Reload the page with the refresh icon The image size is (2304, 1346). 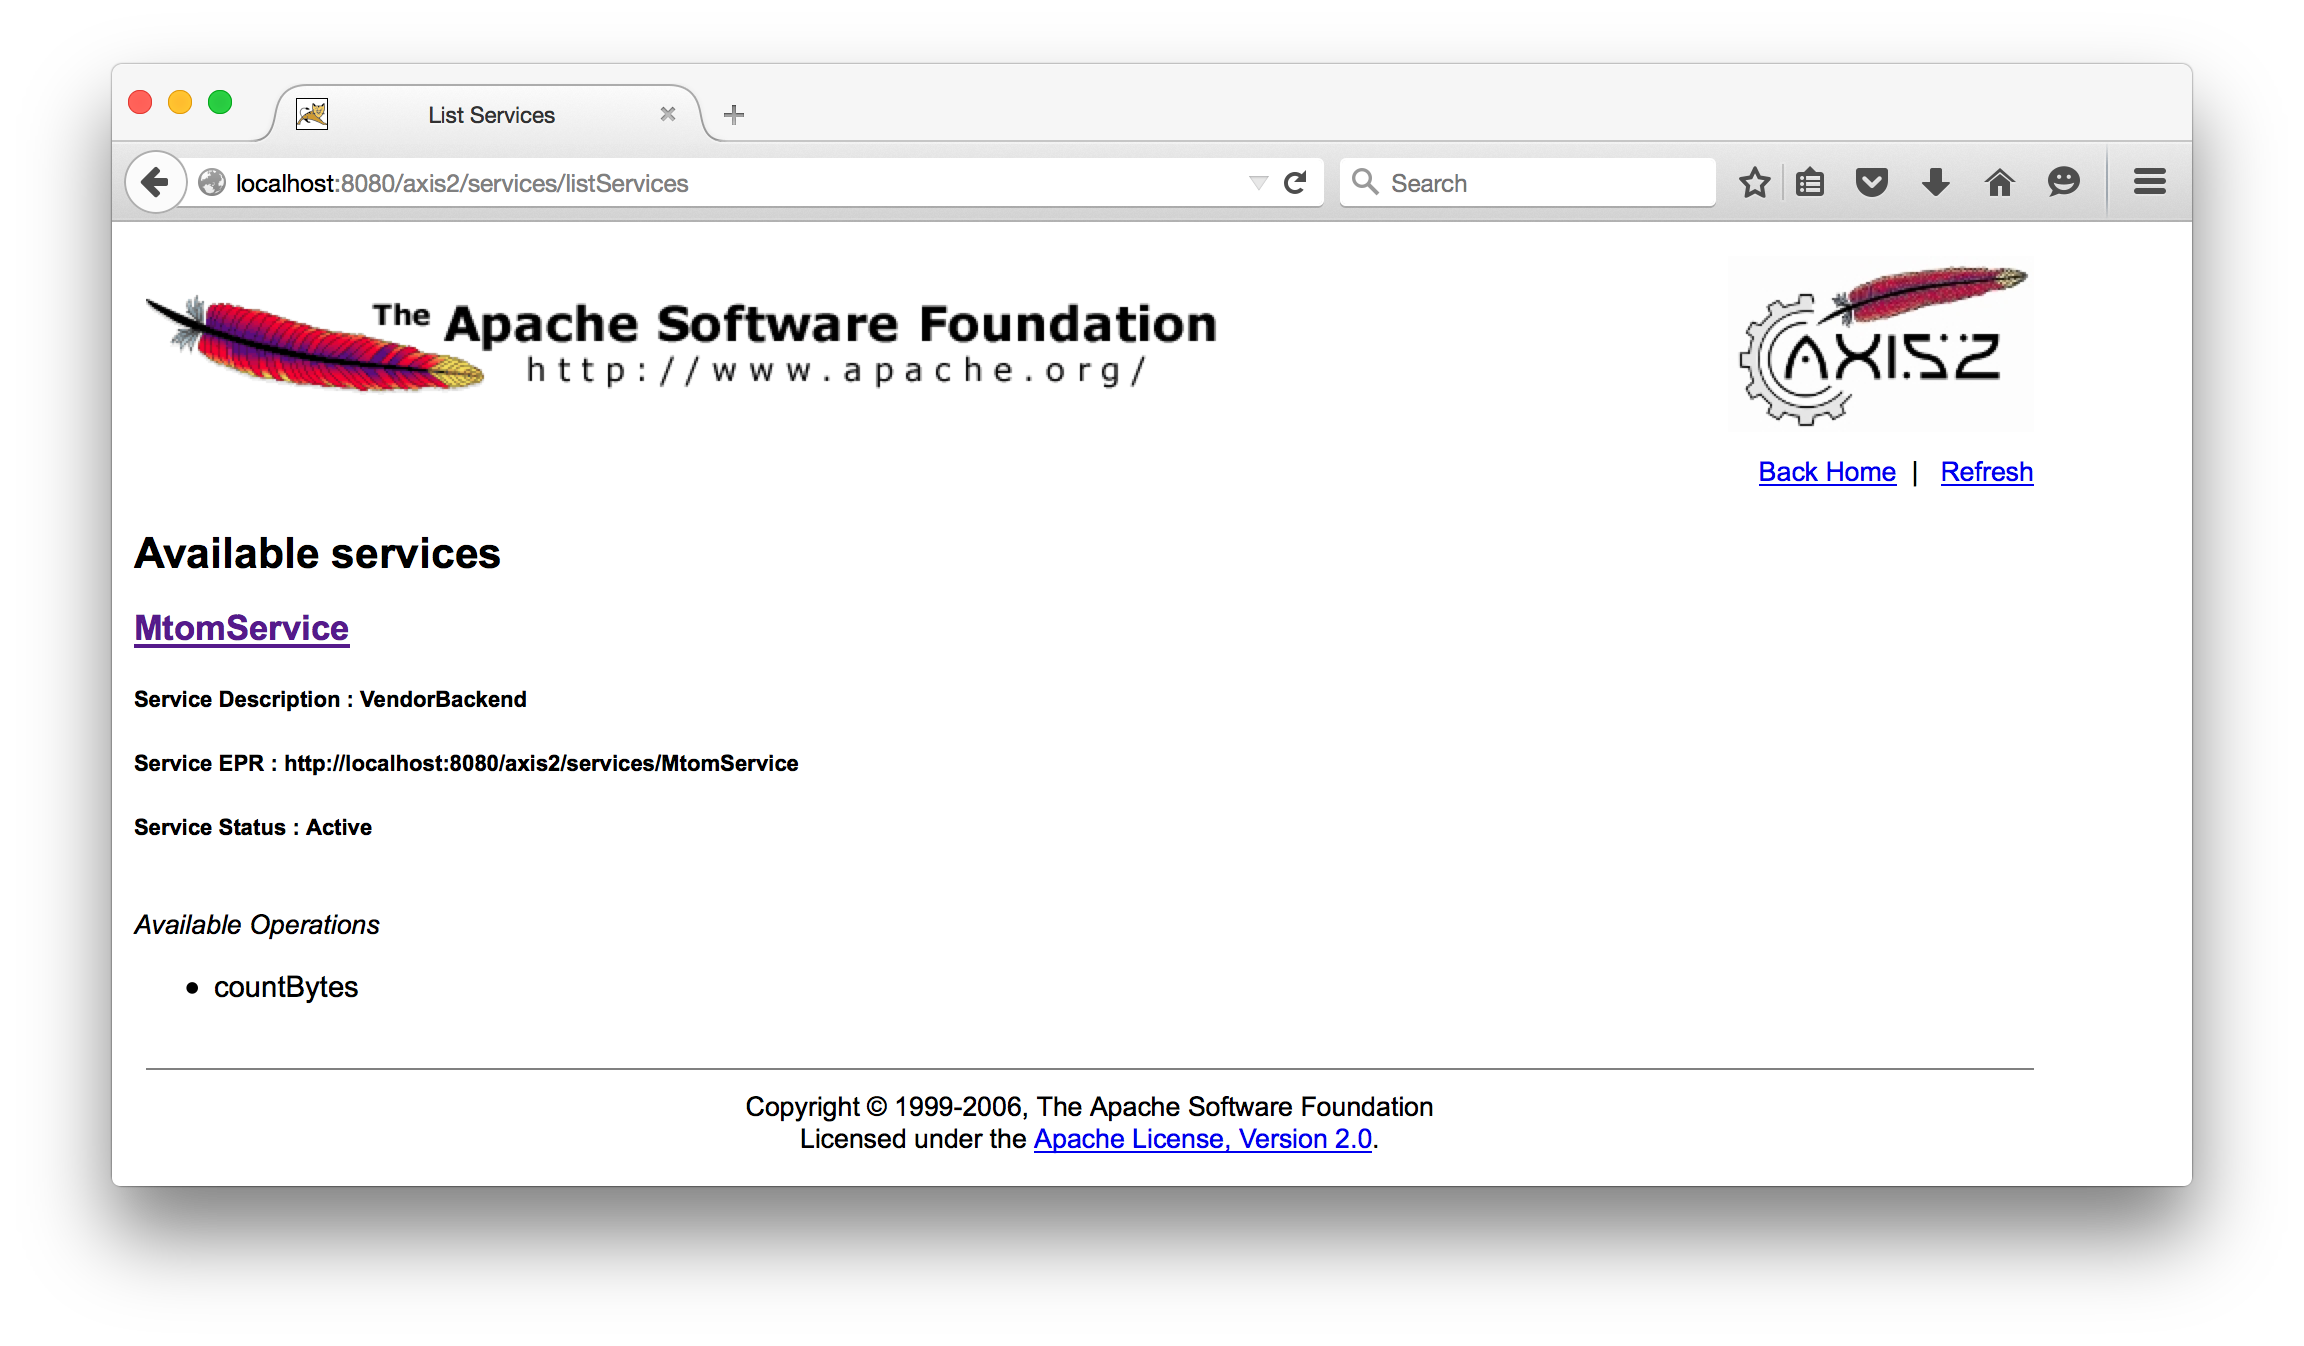pyautogui.click(x=1295, y=183)
